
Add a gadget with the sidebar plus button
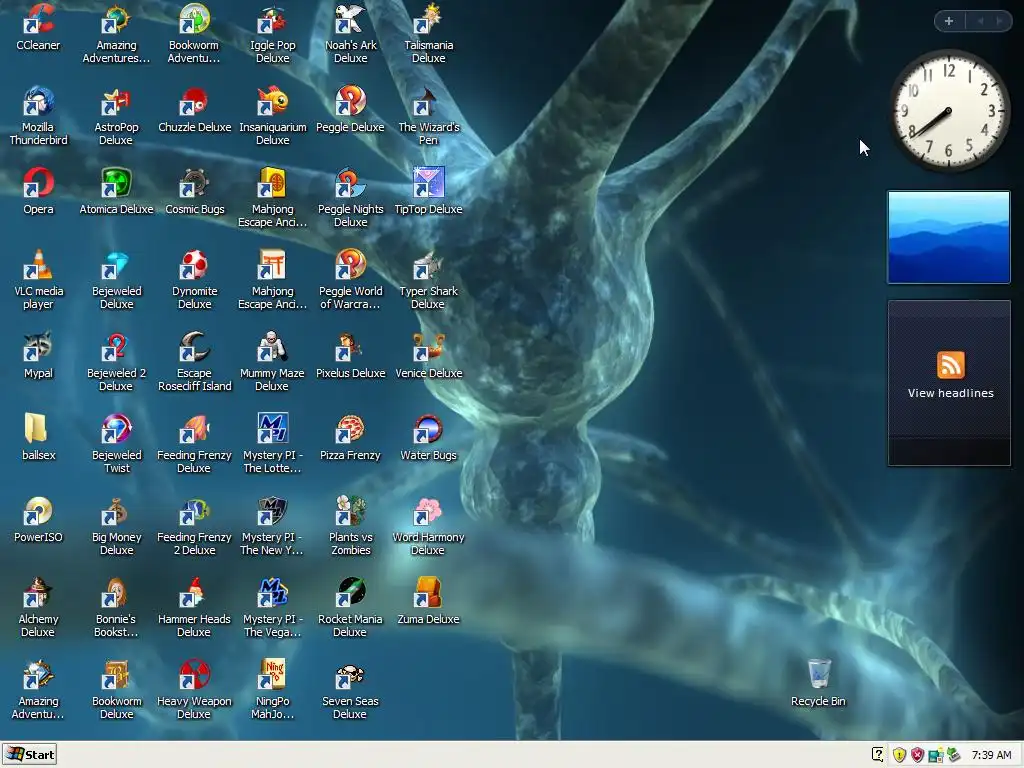pos(949,21)
